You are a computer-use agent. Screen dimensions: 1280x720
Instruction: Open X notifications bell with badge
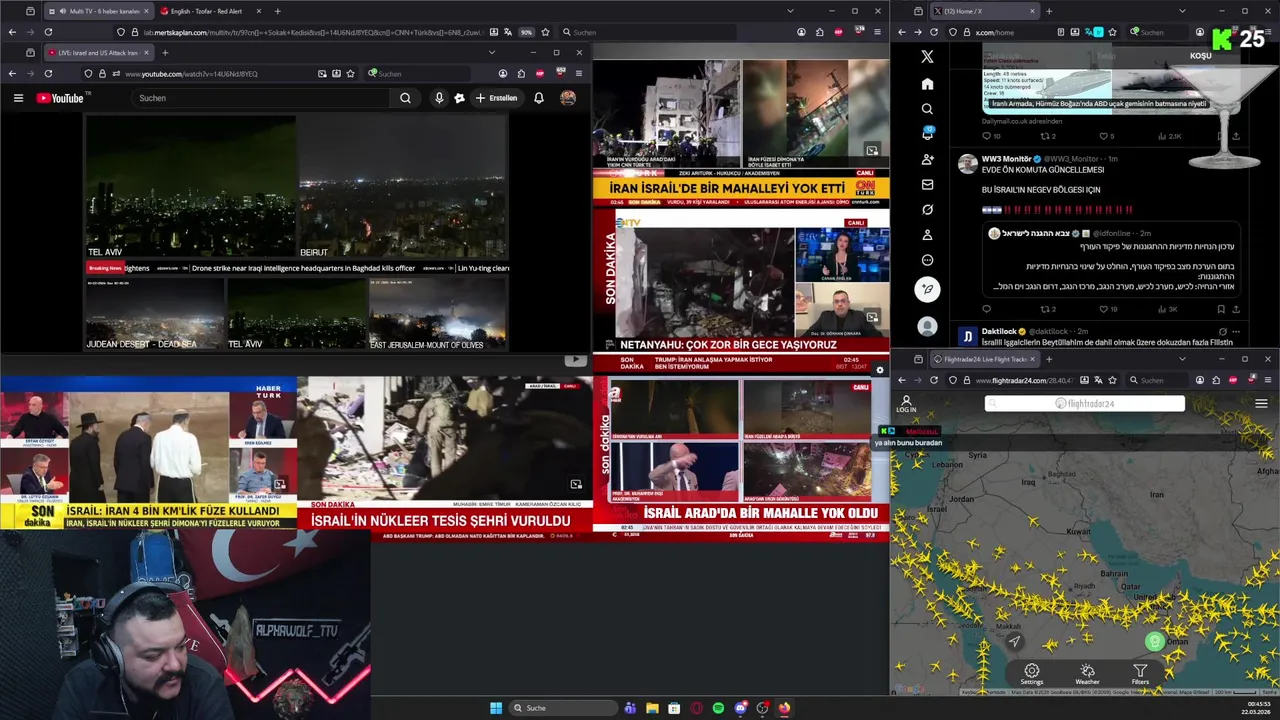click(x=927, y=134)
